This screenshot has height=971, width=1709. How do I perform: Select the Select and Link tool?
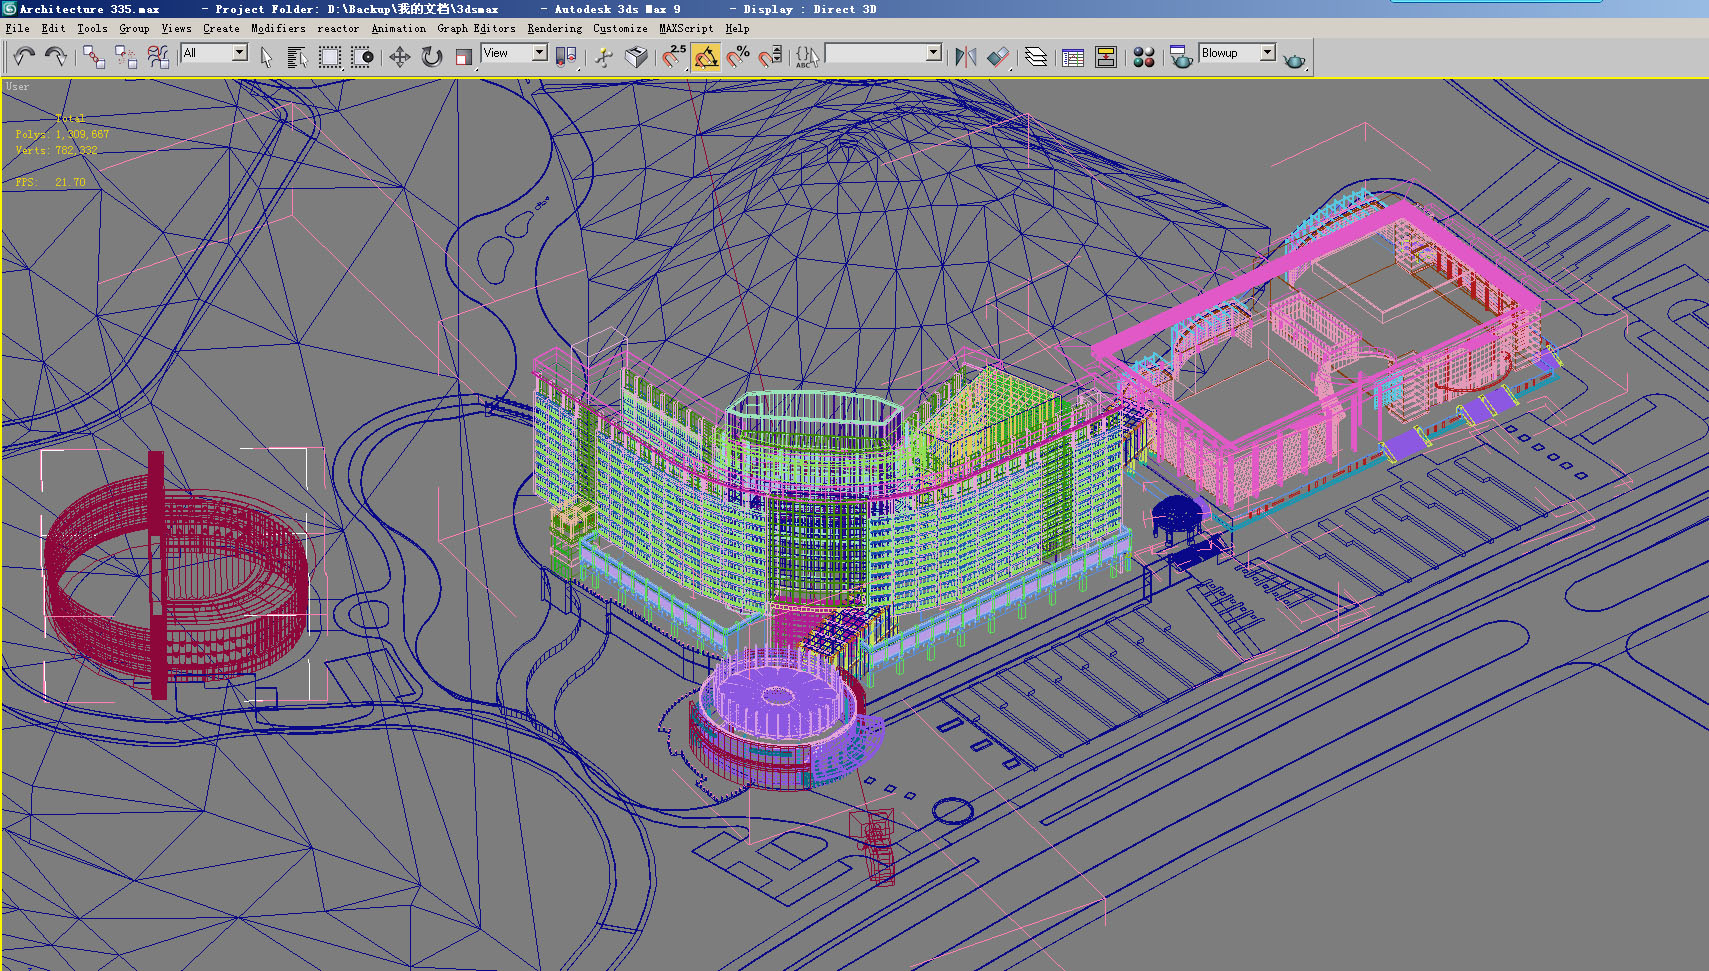(94, 57)
